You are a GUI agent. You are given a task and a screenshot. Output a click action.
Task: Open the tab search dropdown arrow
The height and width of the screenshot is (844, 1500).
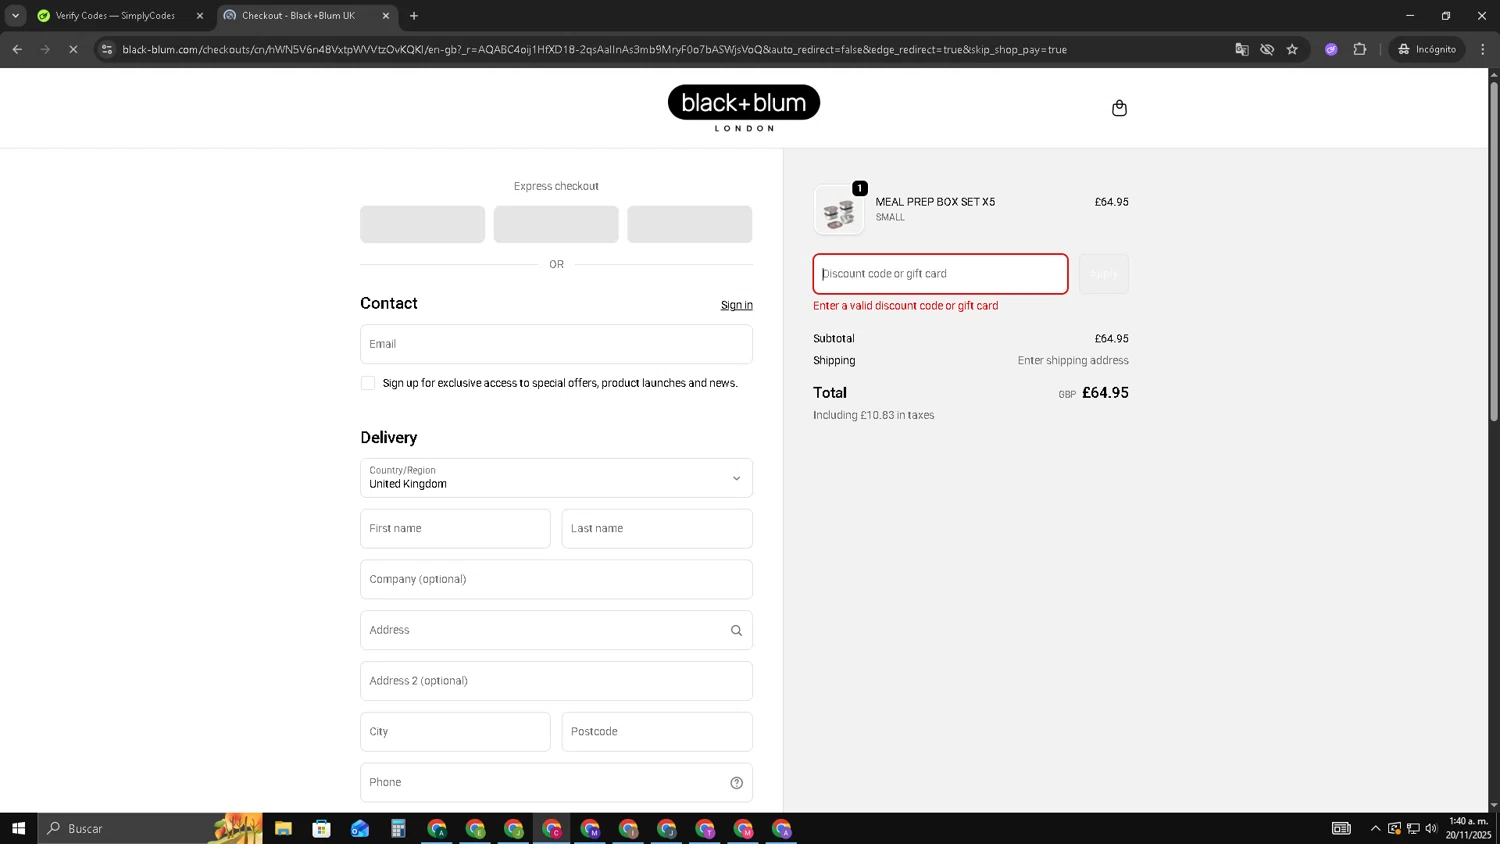[x=15, y=16]
